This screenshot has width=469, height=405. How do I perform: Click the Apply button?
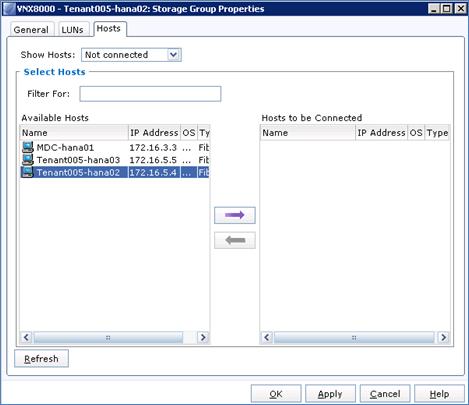coord(330,394)
